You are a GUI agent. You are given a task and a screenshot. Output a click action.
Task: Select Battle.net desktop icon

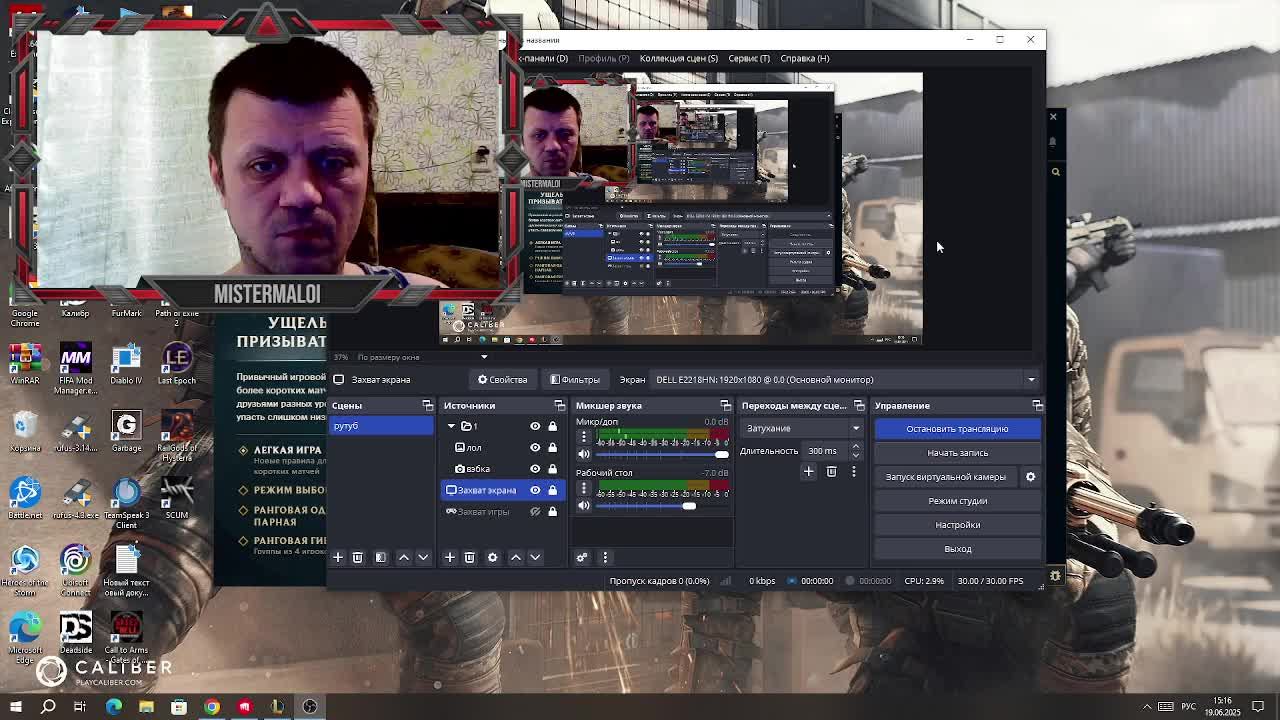25,498
